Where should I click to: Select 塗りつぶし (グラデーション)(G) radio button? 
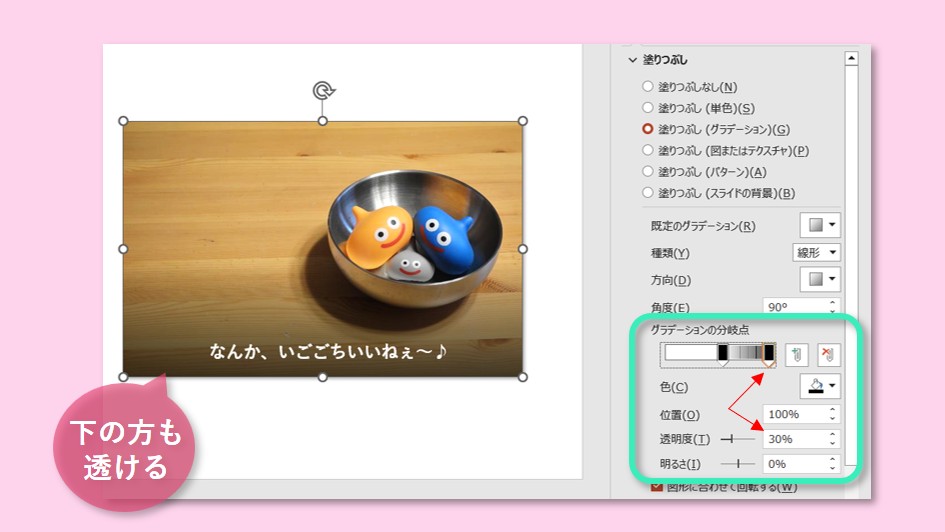pyautogui.click(x=647, y=129)
